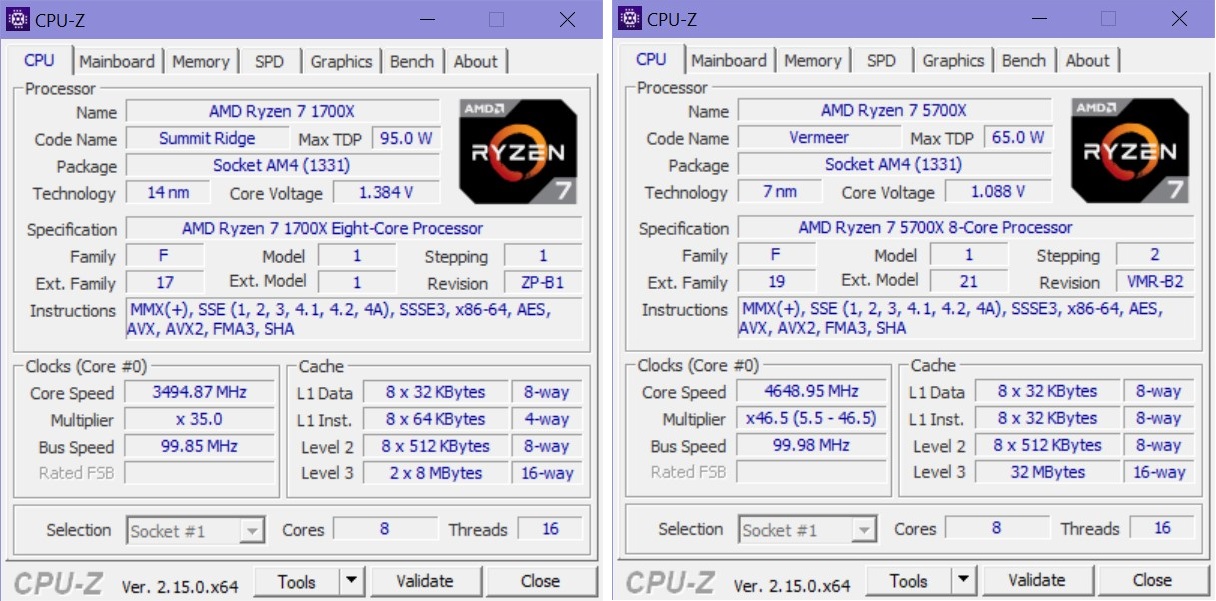Screen dimensions: 1216x601
Task: Click the Core Speed value '4648.95 MHz'
Action: coord(811,391)
